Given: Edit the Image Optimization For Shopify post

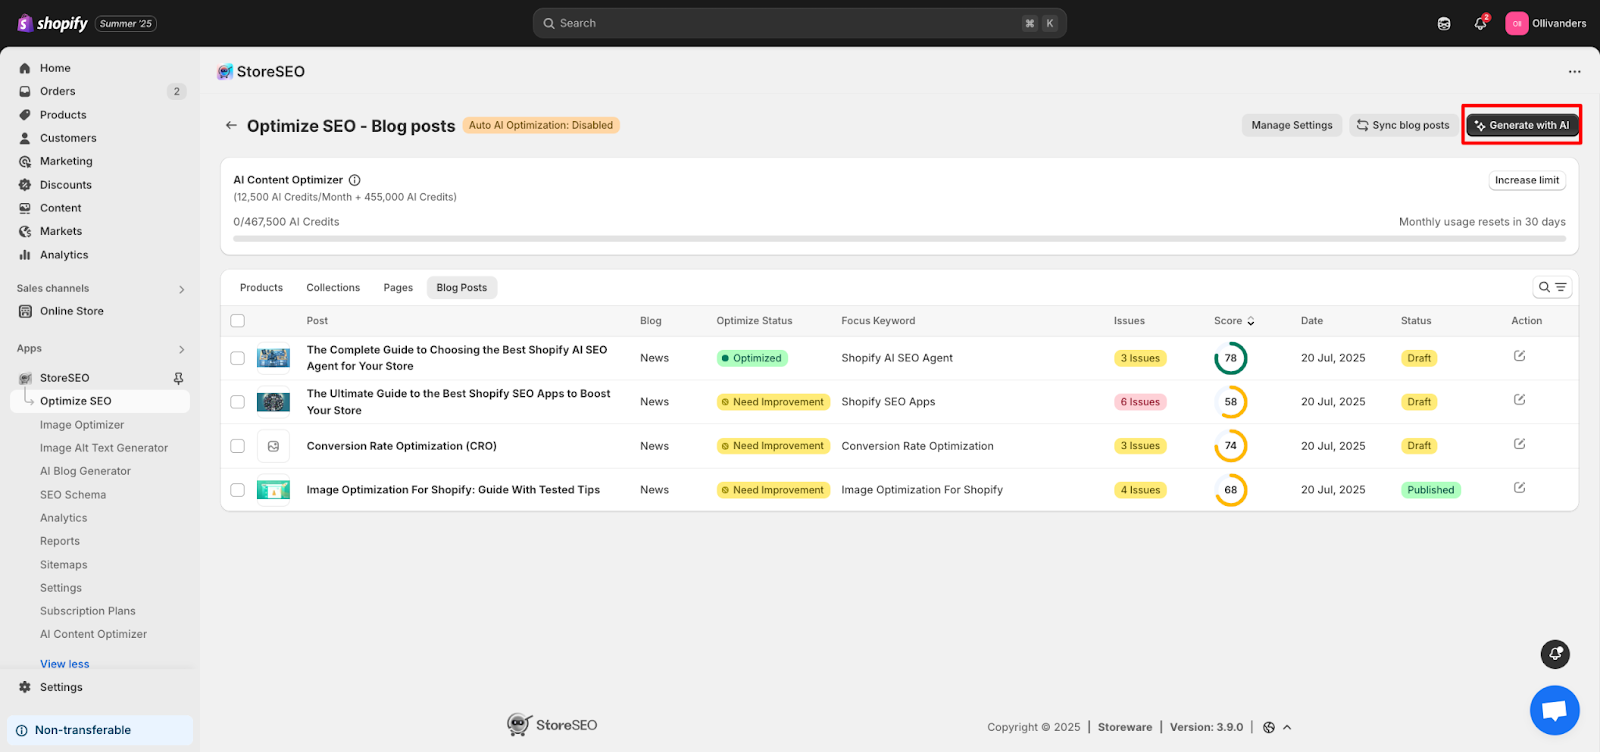Looking at the screenshot, I should click(x=1519, y=488).
